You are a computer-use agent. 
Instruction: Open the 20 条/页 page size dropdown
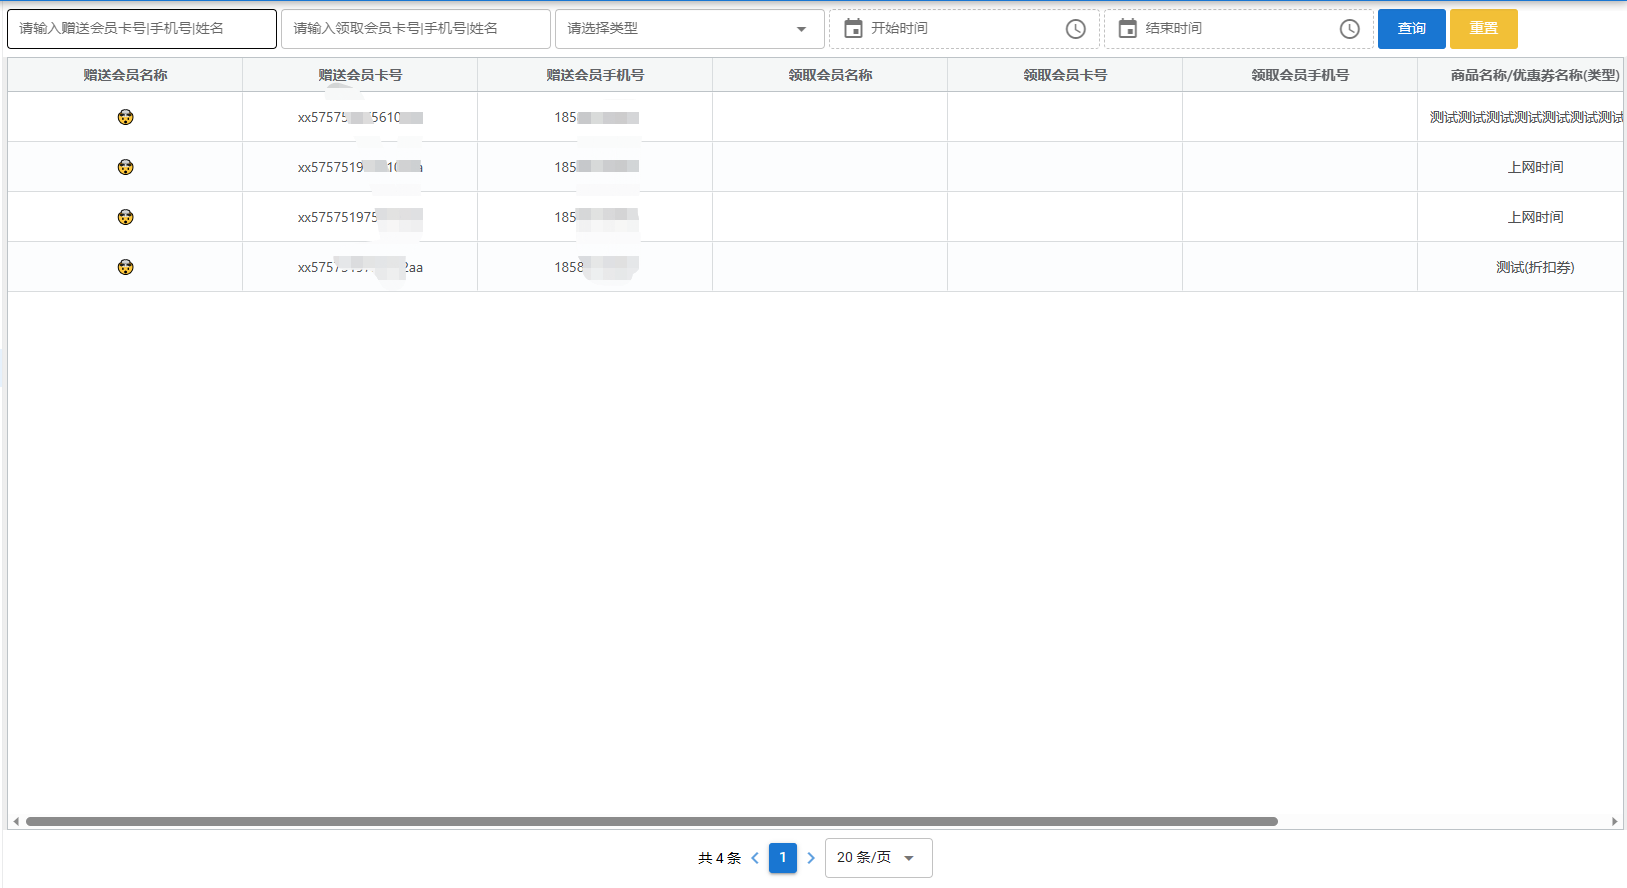pos(878,858)
